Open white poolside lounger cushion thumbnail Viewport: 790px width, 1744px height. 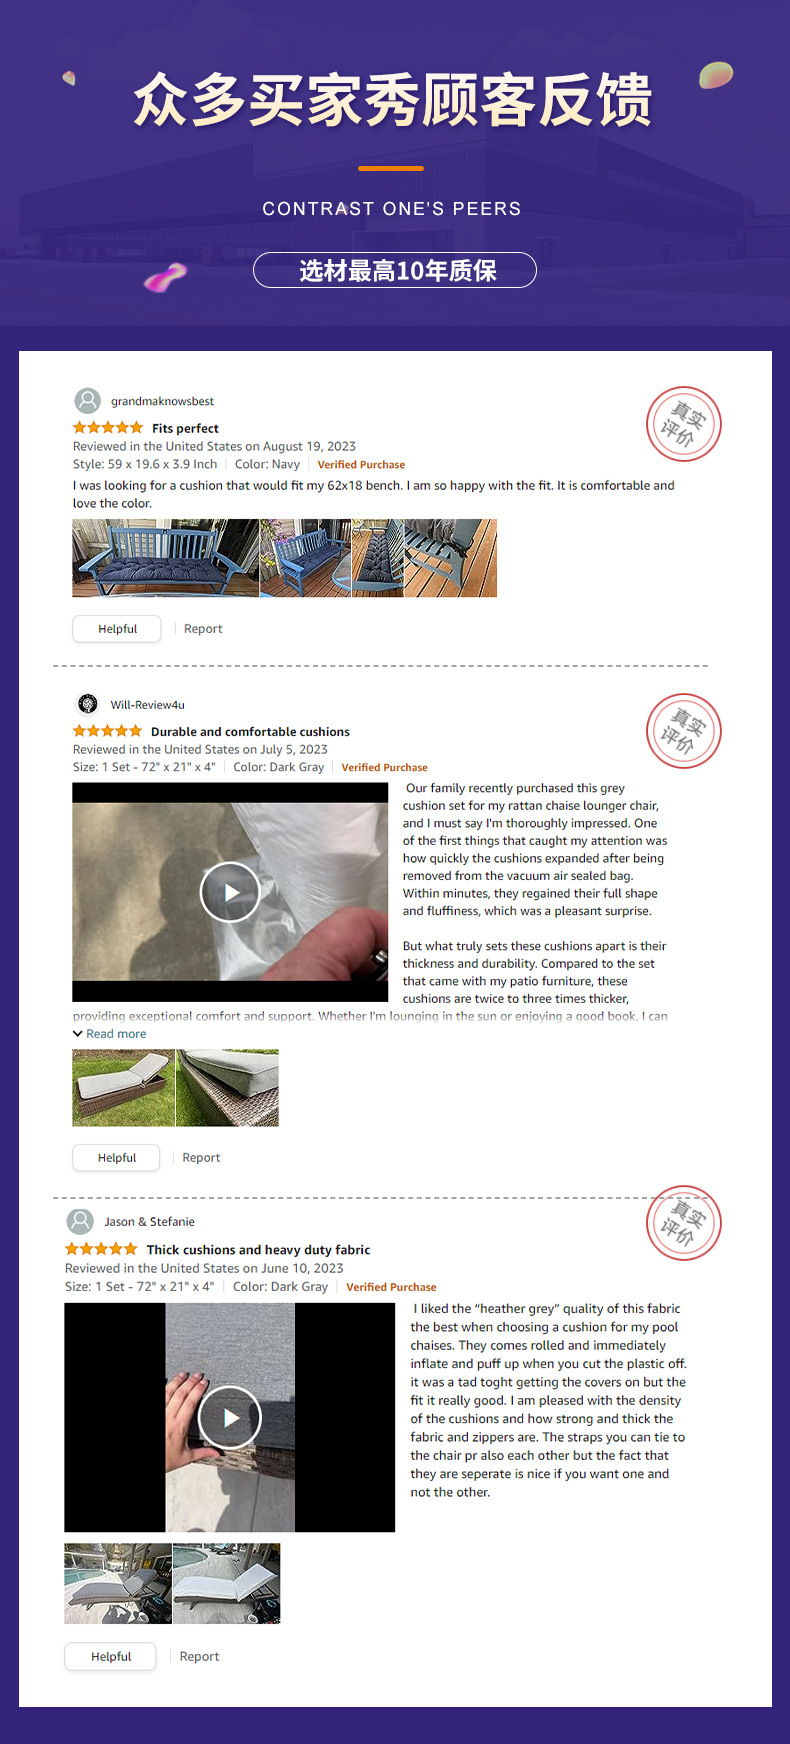click(x=227, y=1583)
